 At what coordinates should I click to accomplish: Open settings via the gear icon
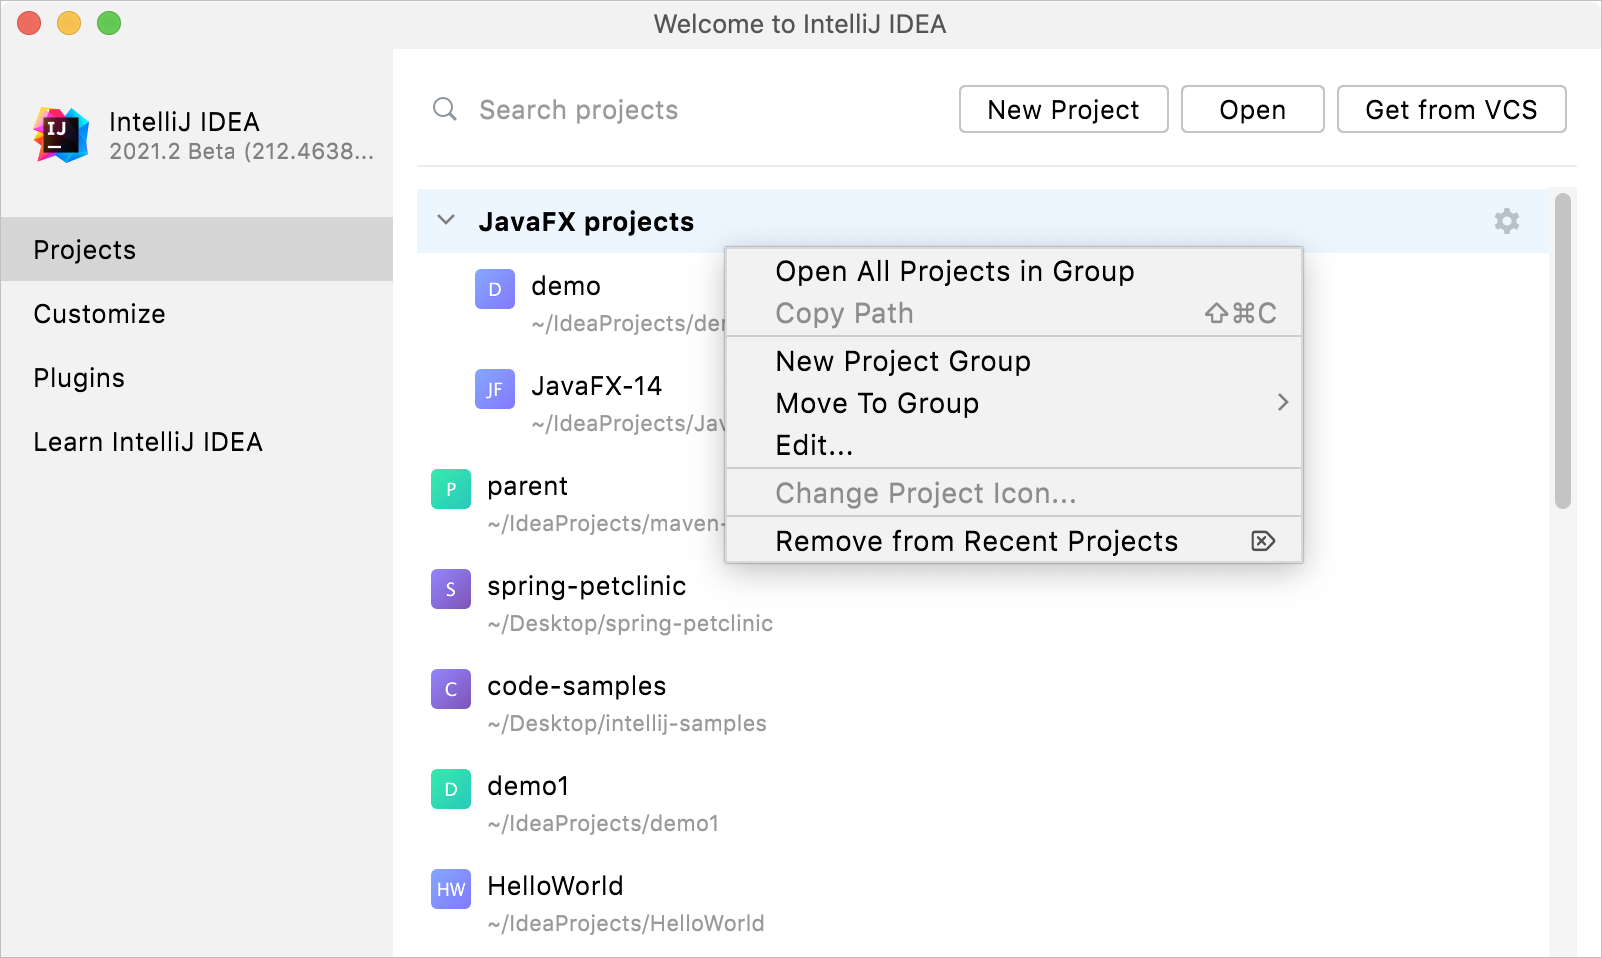1506,221
